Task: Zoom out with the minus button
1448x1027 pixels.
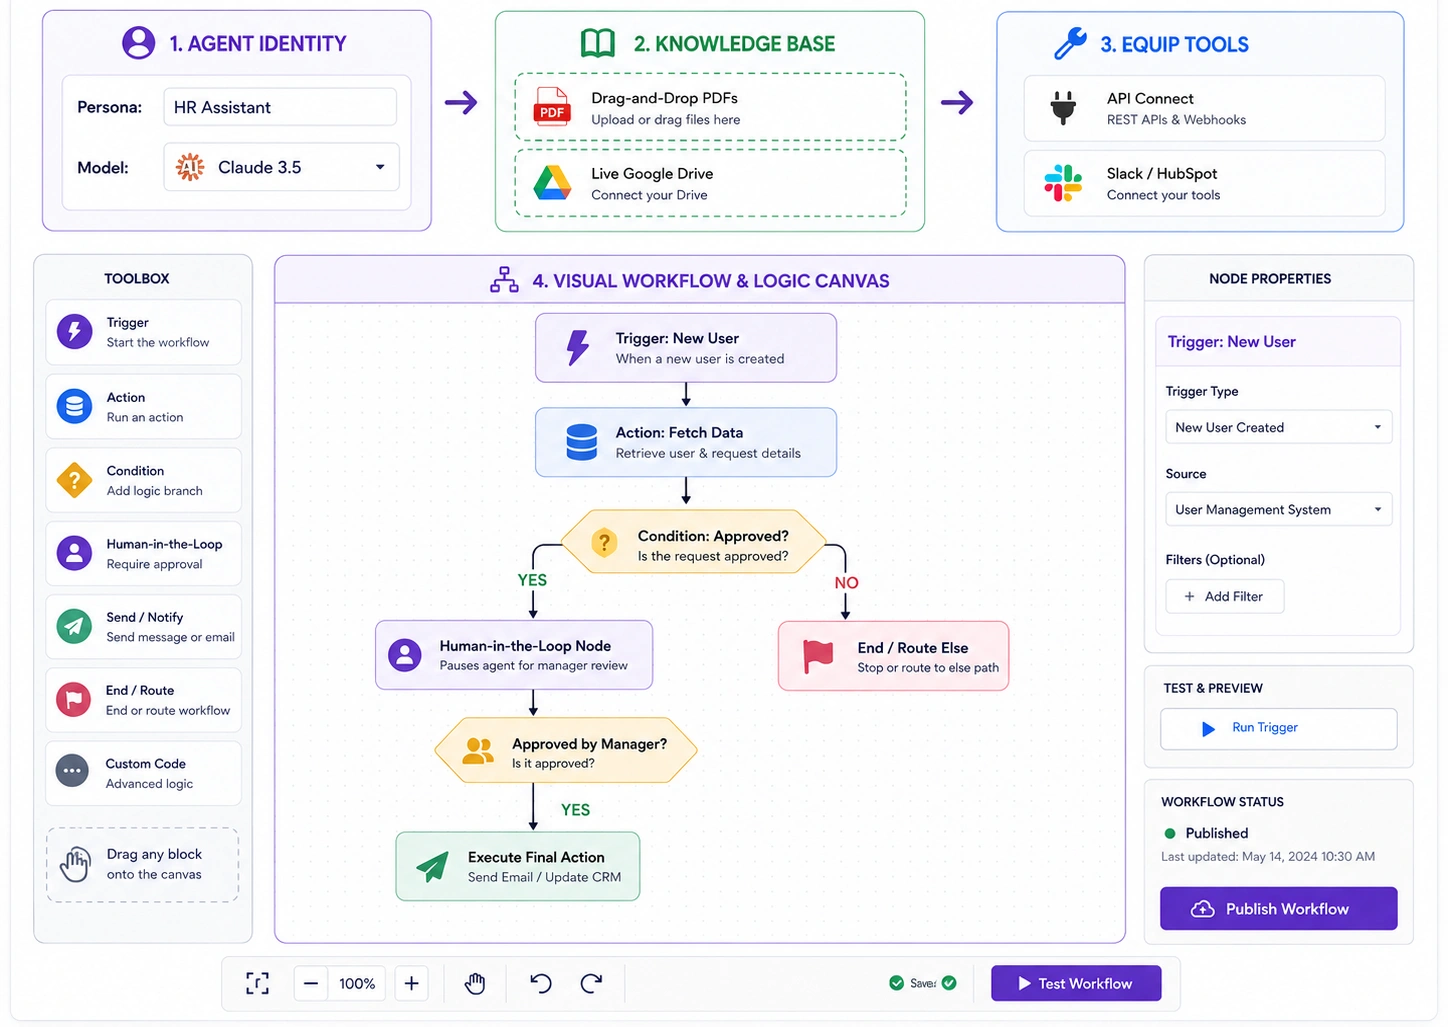Action: pos(311,983)
